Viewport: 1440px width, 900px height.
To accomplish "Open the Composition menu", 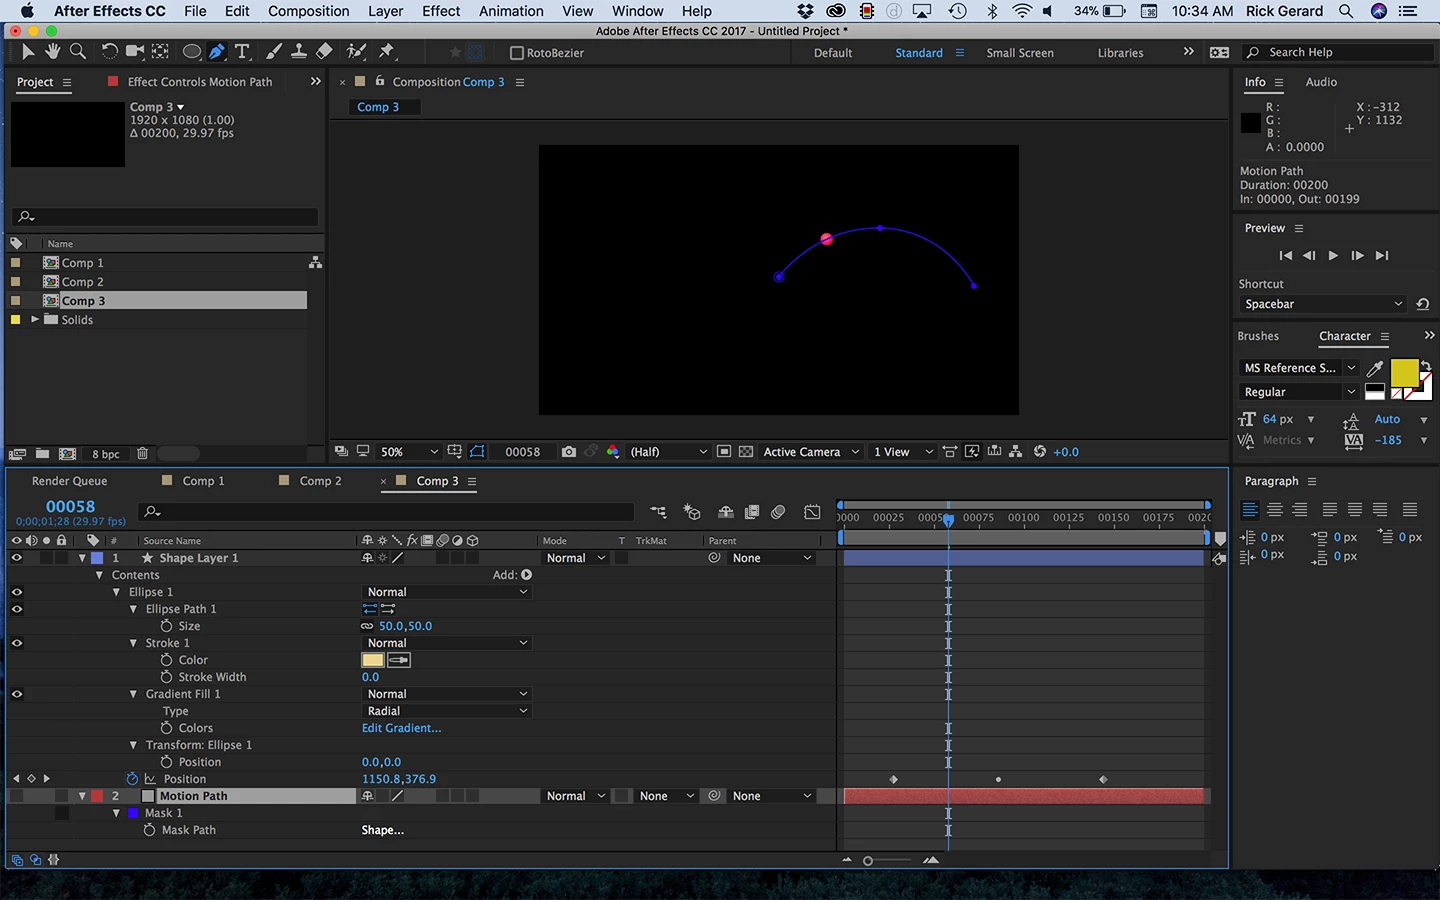I will coord(308,11).
